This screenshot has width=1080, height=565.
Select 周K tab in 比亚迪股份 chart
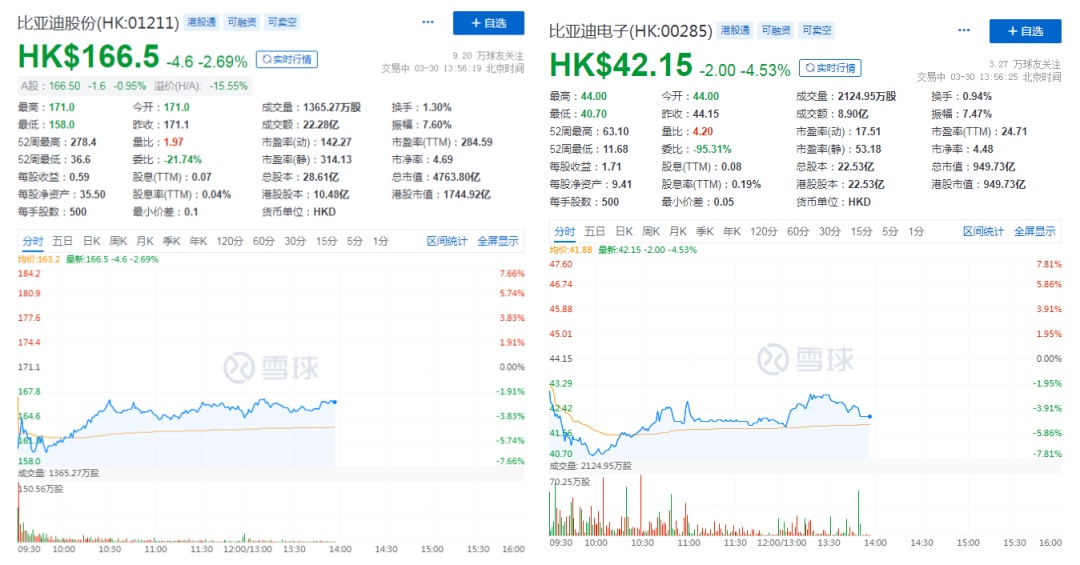pos(118,241)
